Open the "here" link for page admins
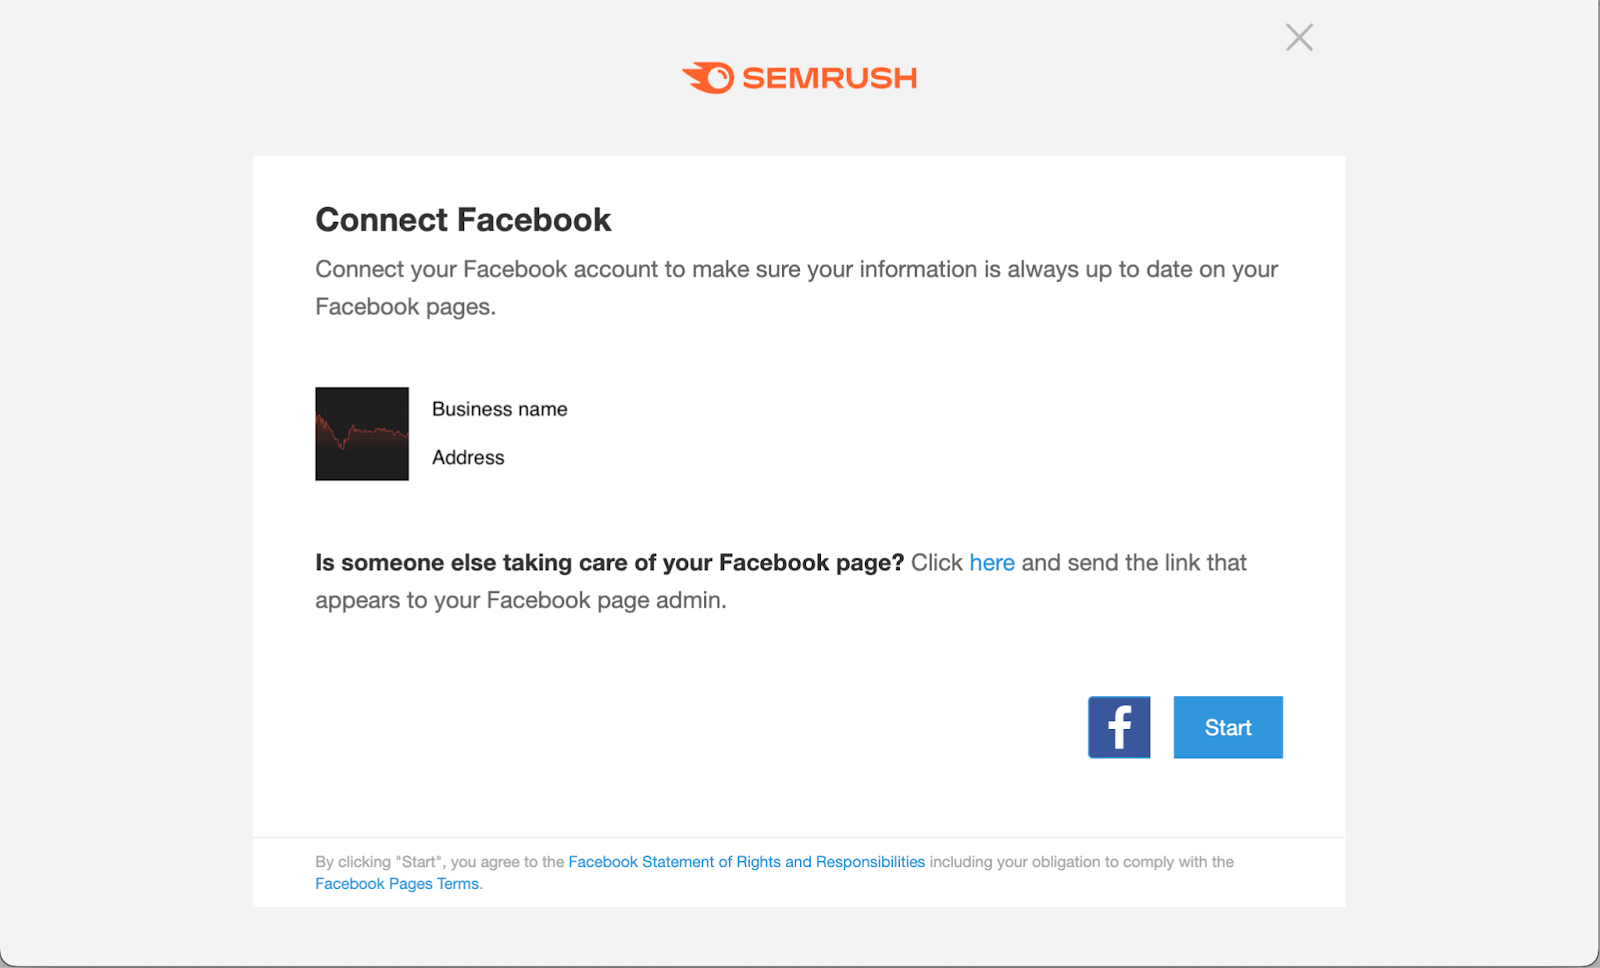Viewport: 1600px width, 968px height. click(x=992, y=562)
